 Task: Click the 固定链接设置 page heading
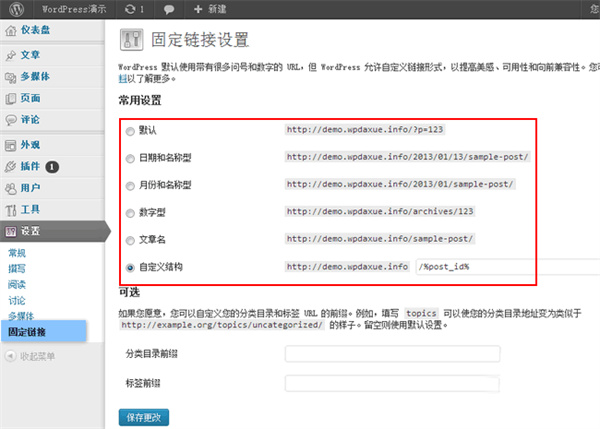pyautogui.click(x=200, y=40)
